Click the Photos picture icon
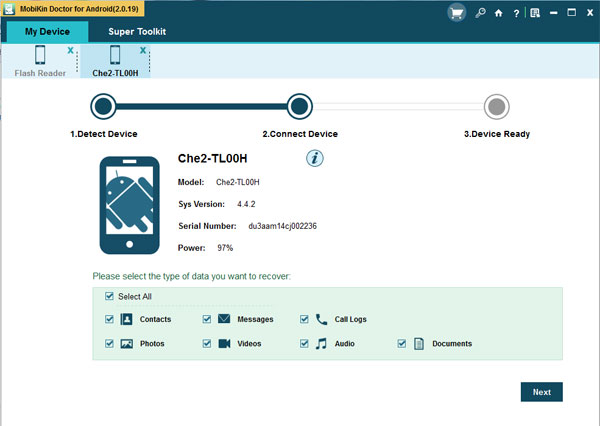This screenshot has height=426, width=600. (x=127, y=344)
